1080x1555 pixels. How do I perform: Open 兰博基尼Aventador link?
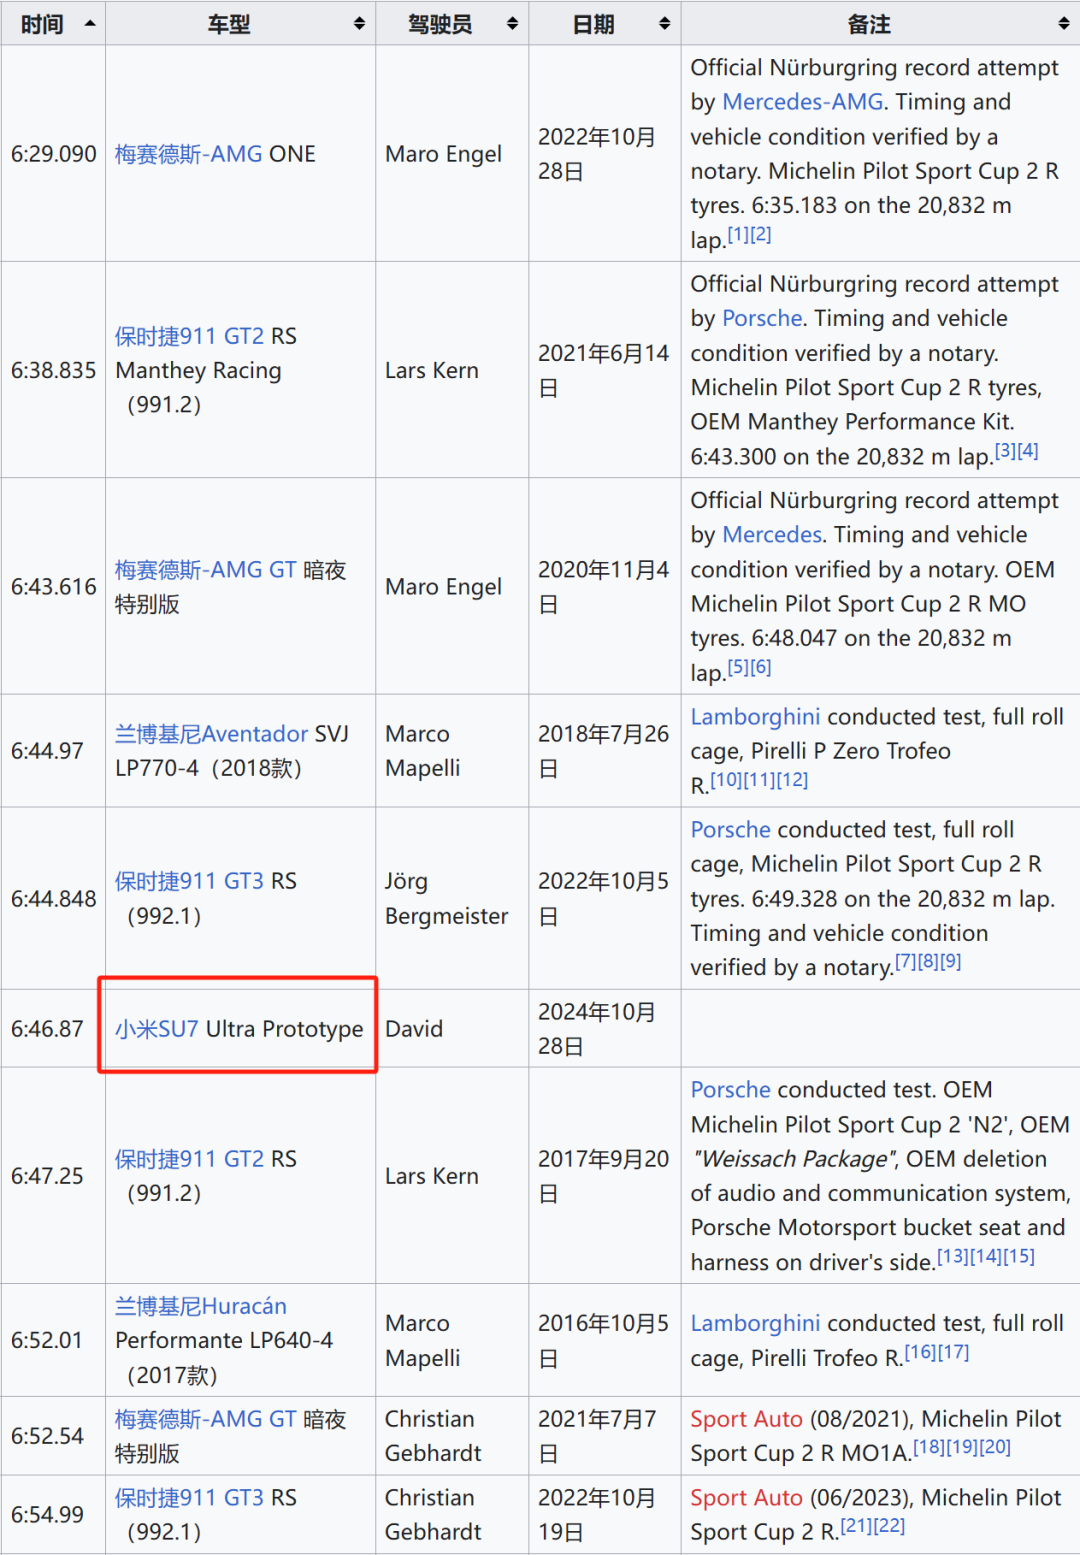click(x=211, y=734)
